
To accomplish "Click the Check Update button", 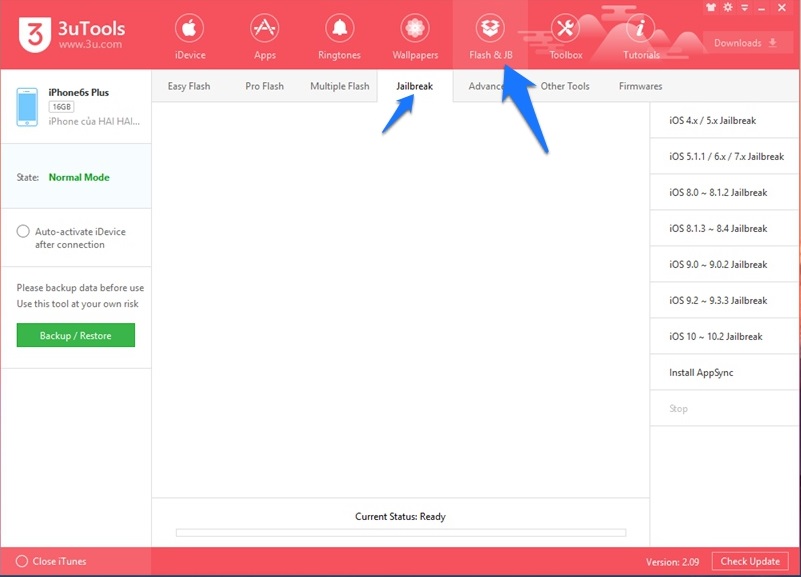I will tap(750, 561).
